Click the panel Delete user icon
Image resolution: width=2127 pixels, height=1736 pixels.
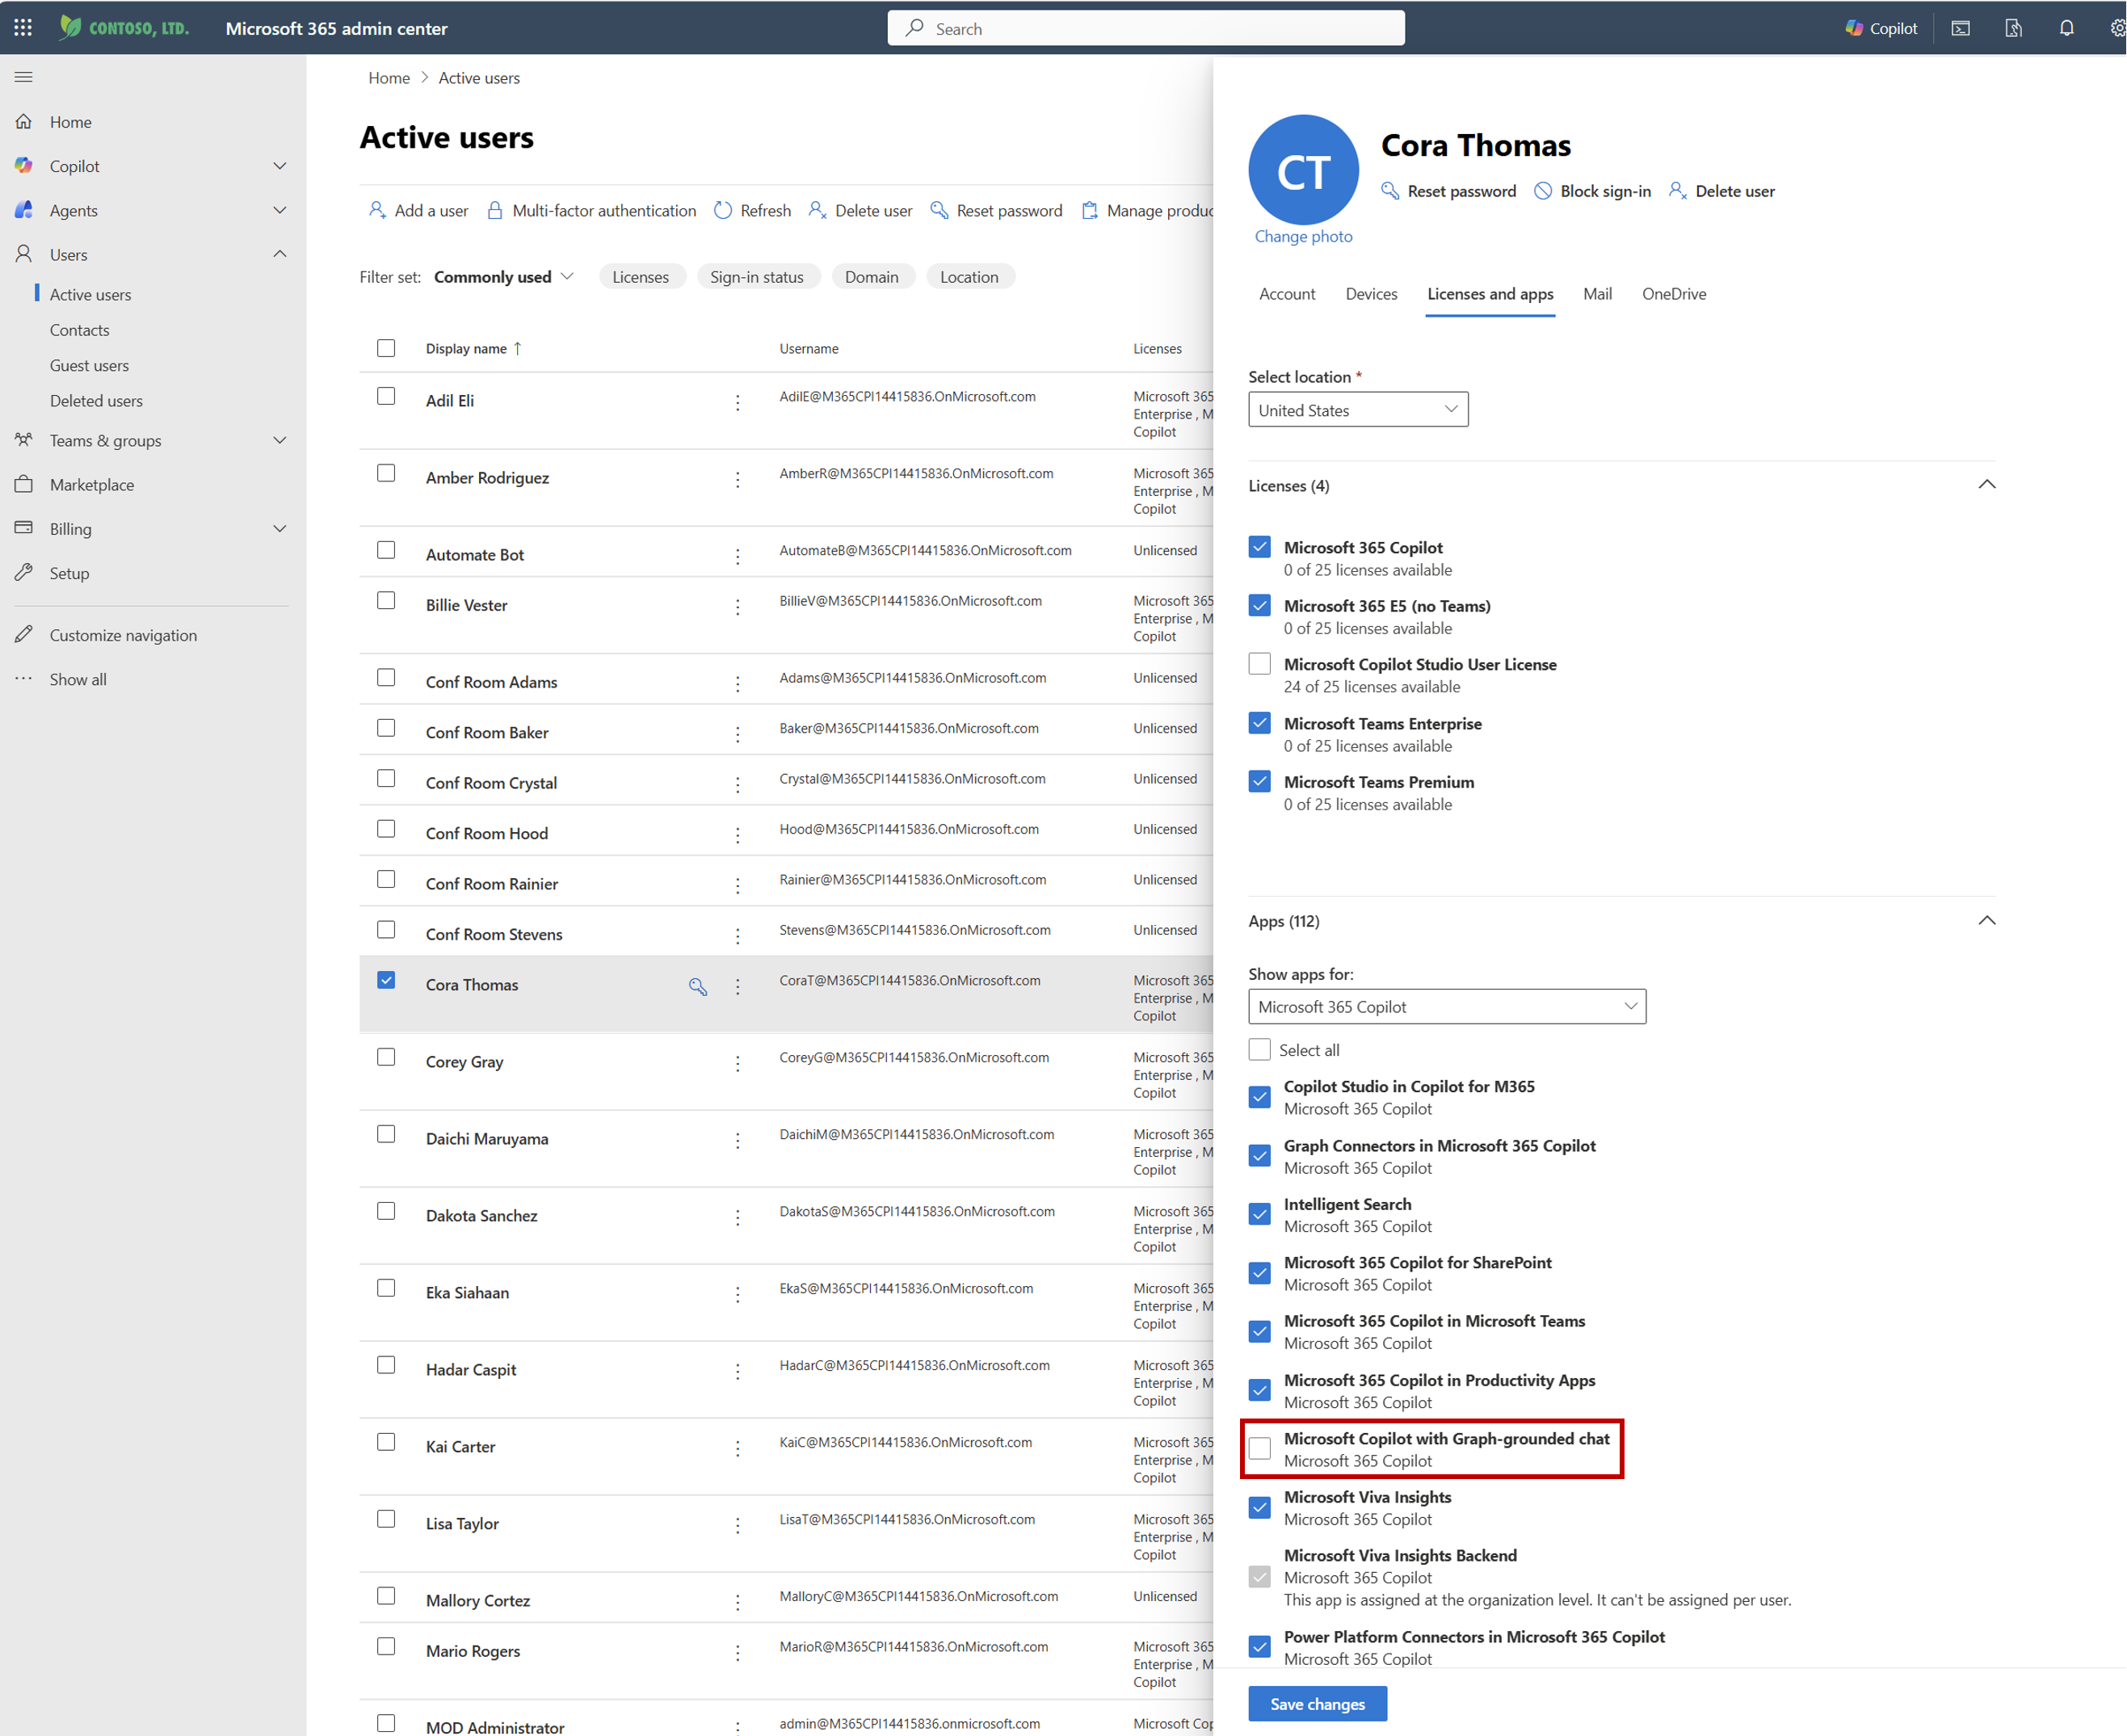pos(1678,190)
